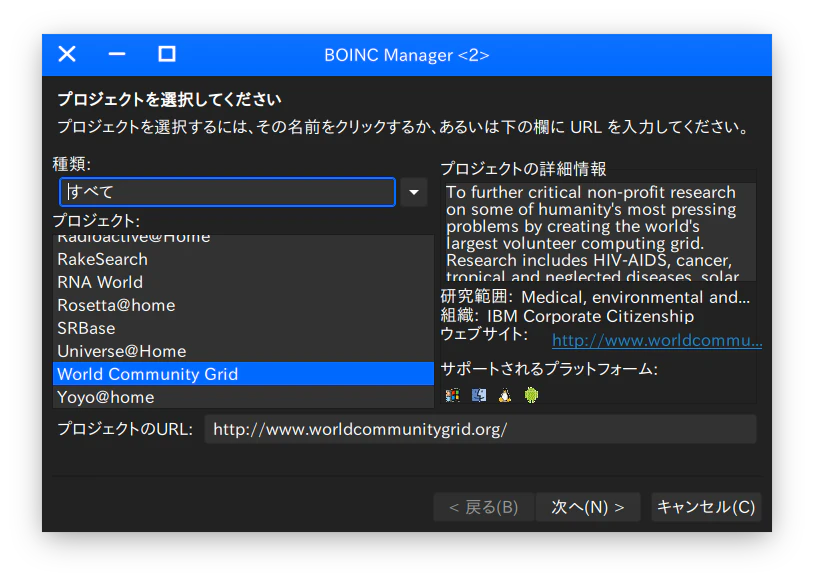
Task: Minimize the BOINC Manager window
Action: click(117, 54)
